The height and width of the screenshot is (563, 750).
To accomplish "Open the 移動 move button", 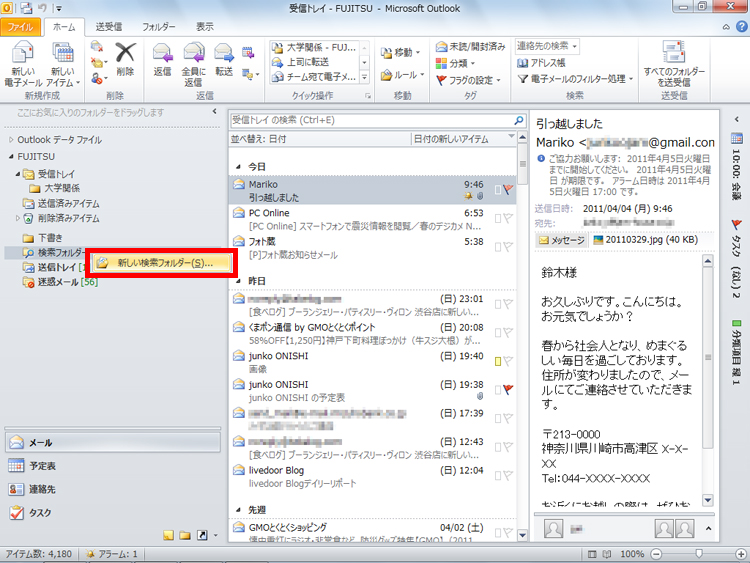I will 401,53.
